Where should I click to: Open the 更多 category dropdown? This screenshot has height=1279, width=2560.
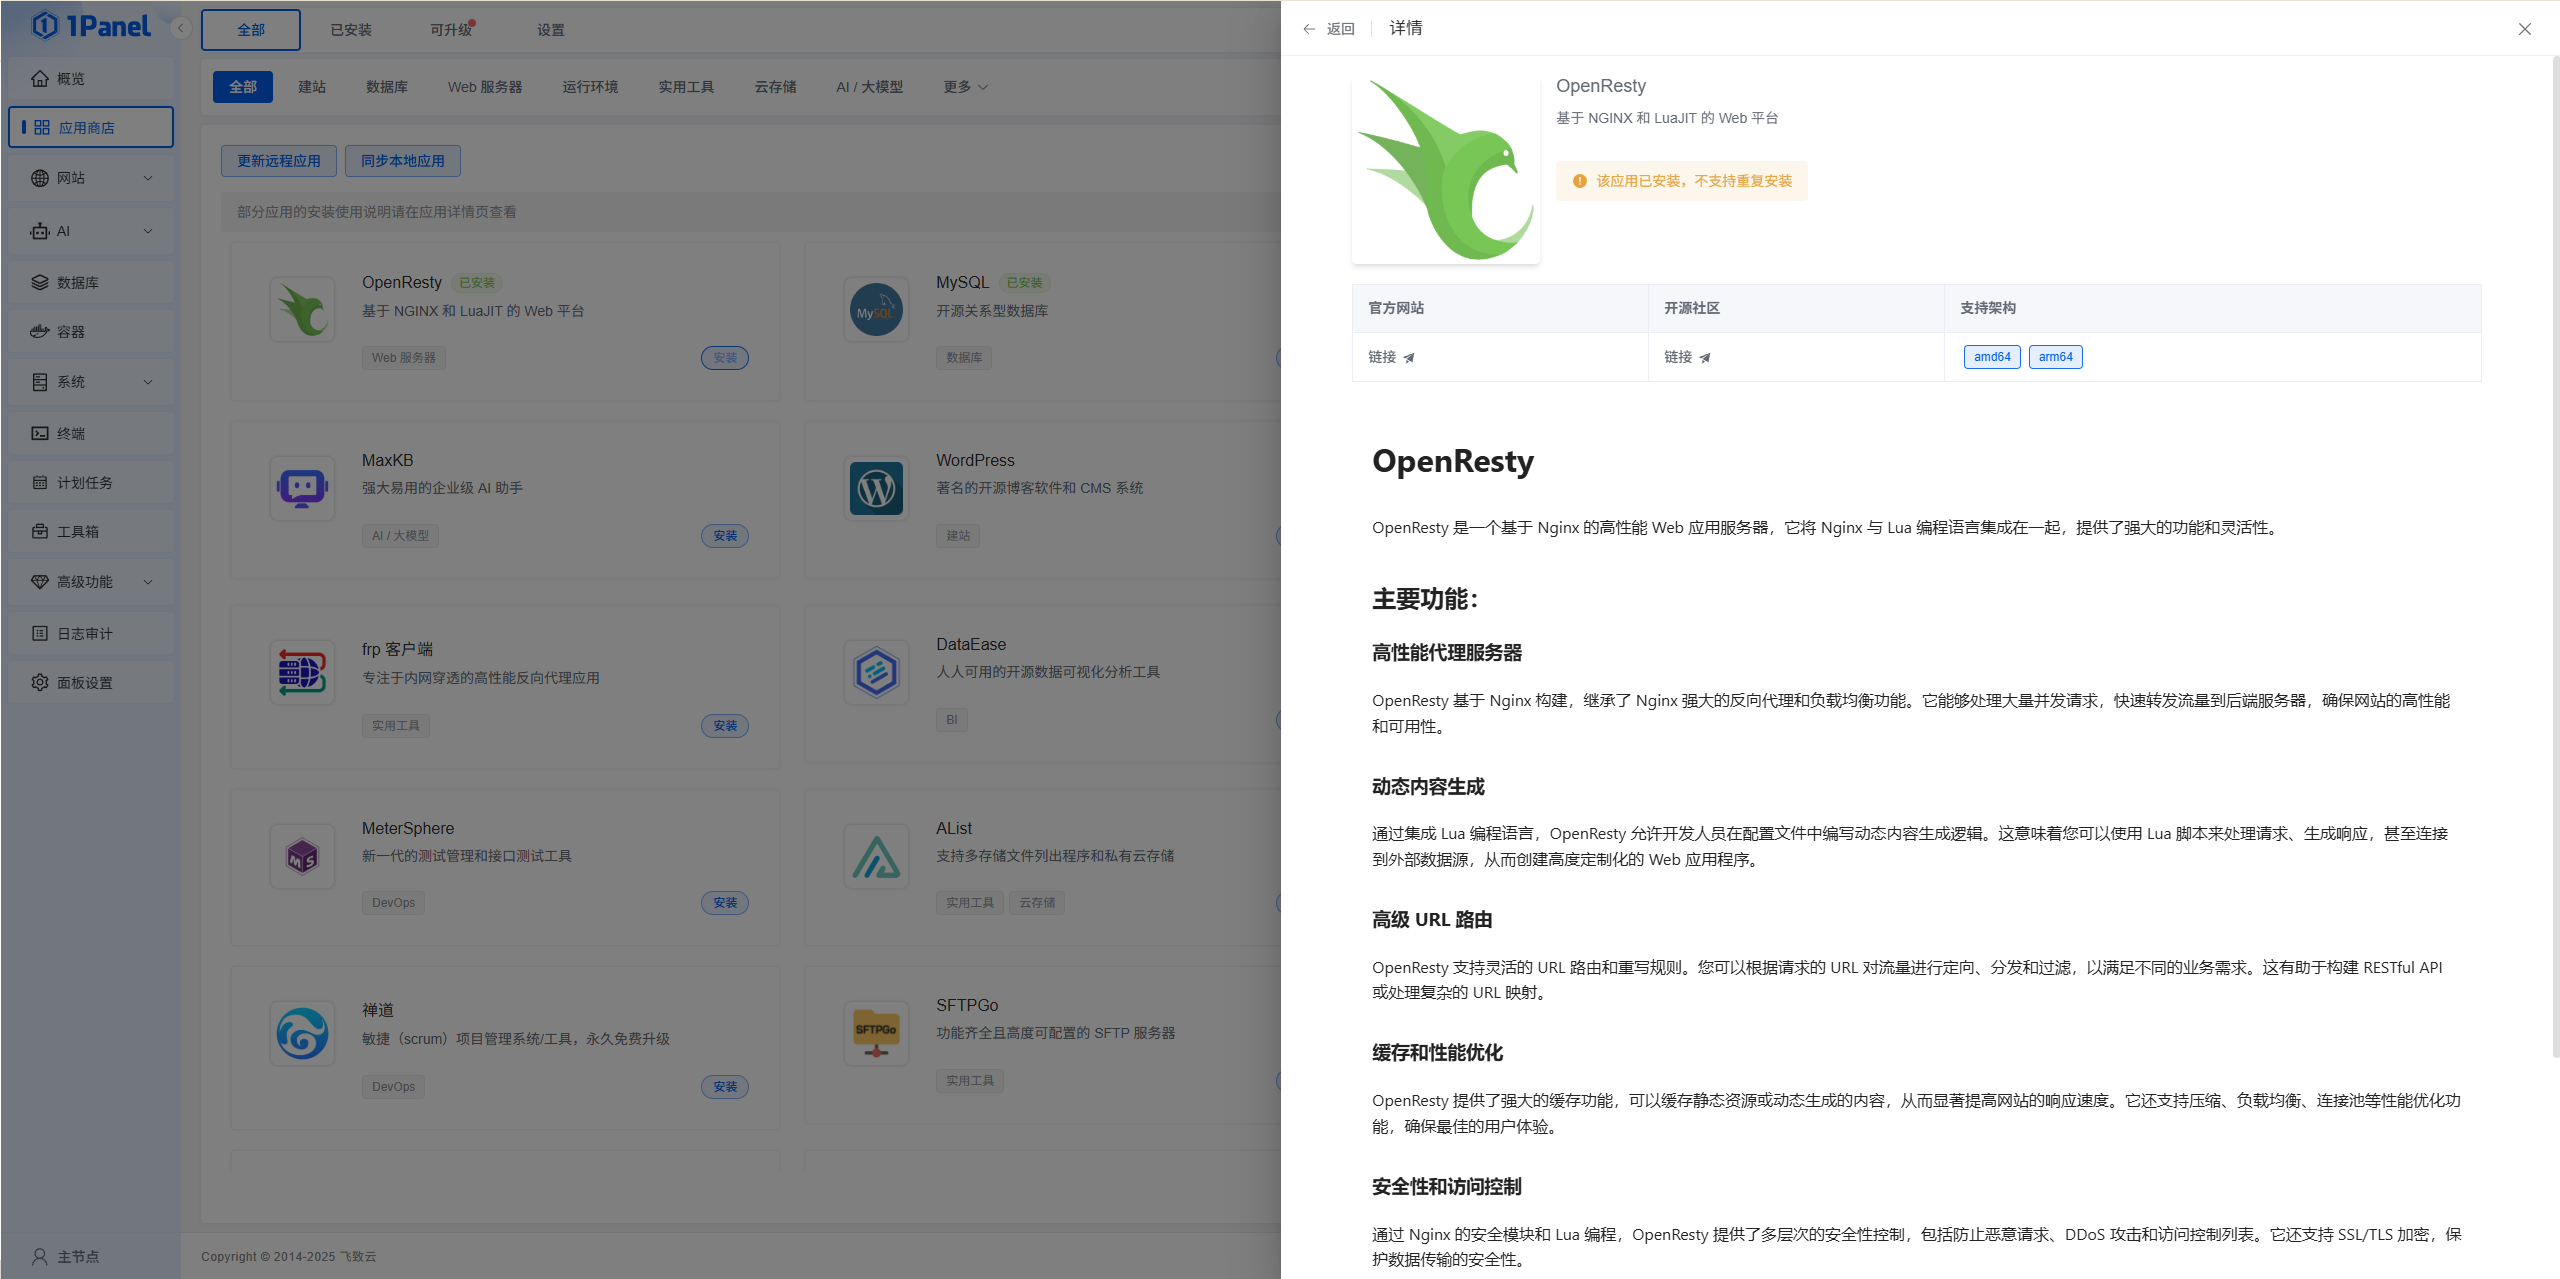click(x=963, y=87)
